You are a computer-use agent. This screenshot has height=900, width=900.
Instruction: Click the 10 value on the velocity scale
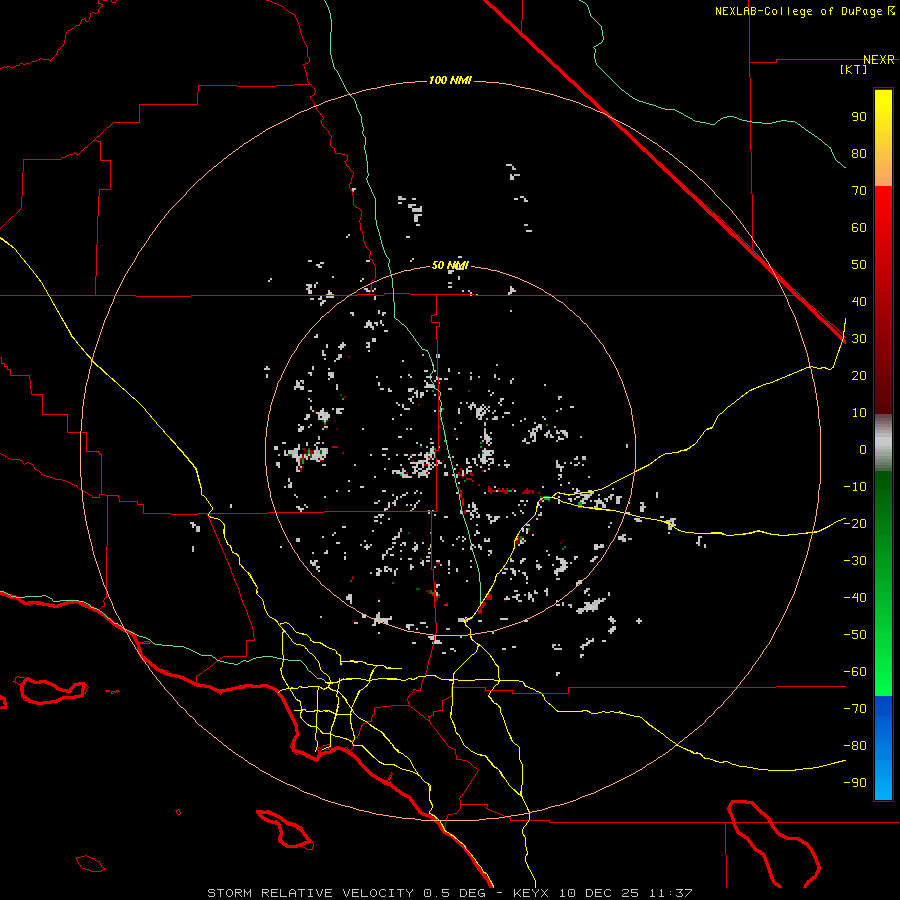859,413
